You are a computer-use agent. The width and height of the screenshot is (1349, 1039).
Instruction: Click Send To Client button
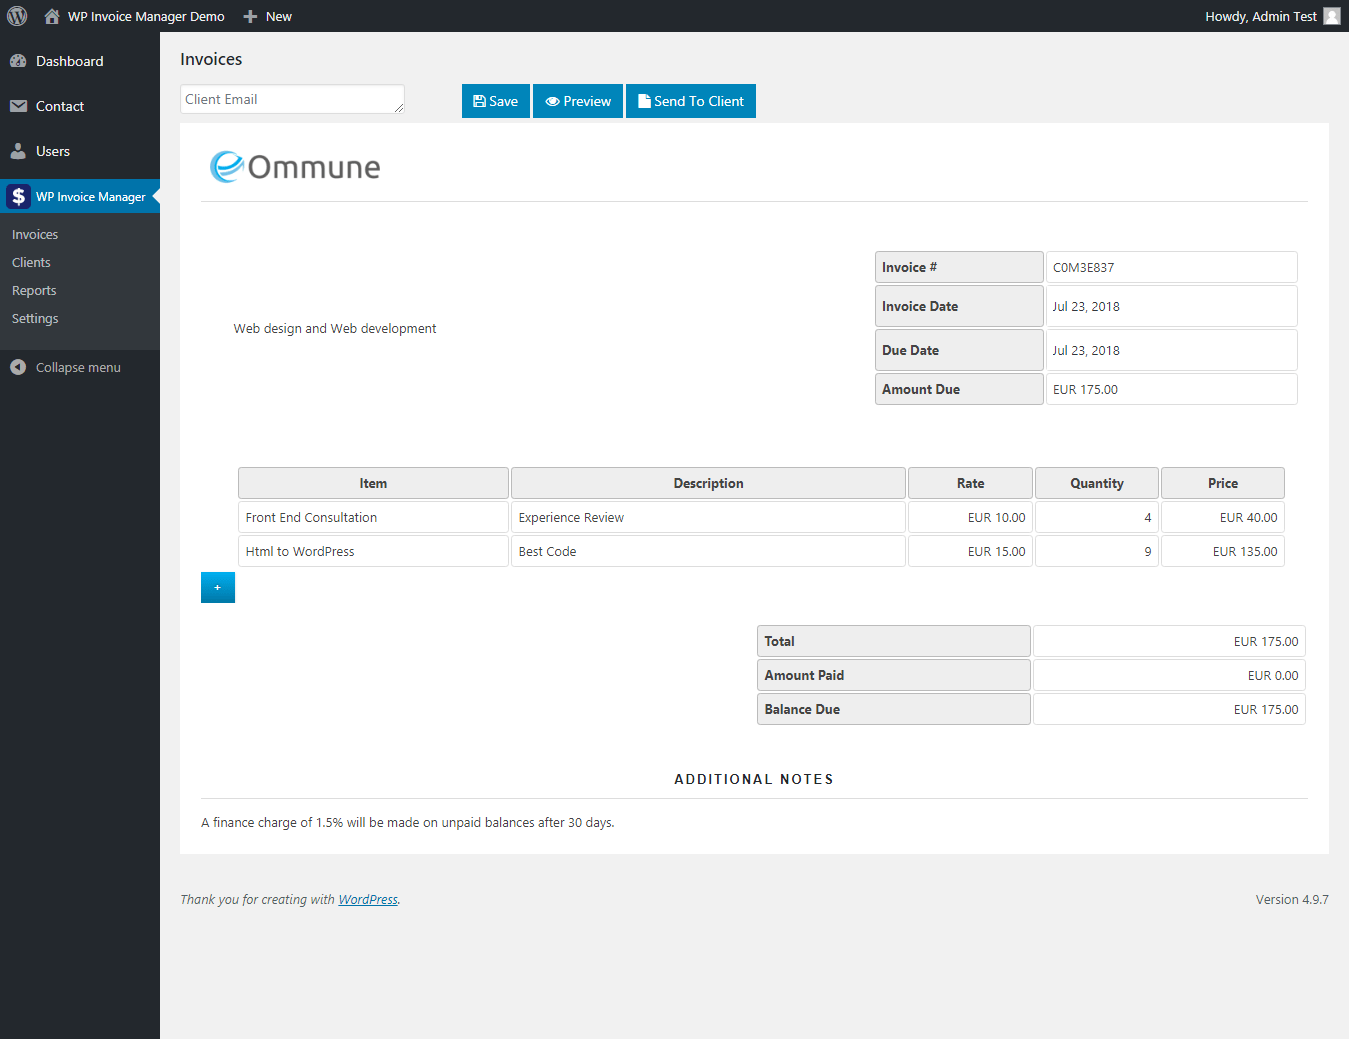point(691,101)
